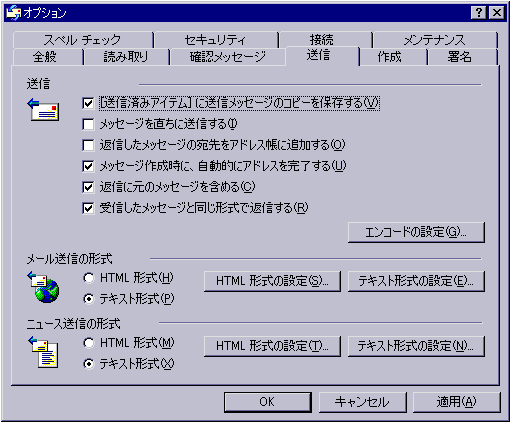Click the globe mail format icon
Viewport: 511px width, 423px height.
(x=44, y=287)
